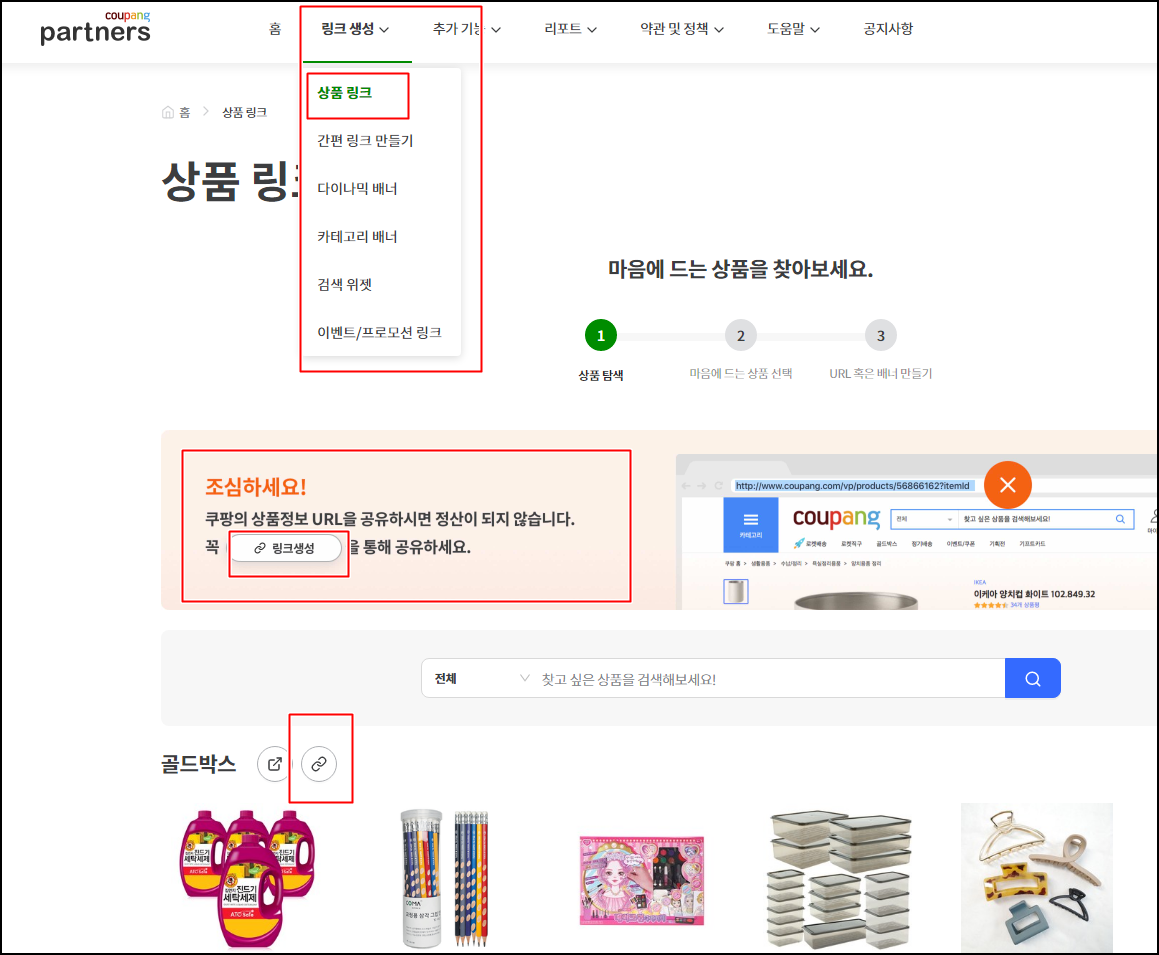Select 상품 링크 in the dropdown
This screenshot has width=1159, height=955.
344,93
